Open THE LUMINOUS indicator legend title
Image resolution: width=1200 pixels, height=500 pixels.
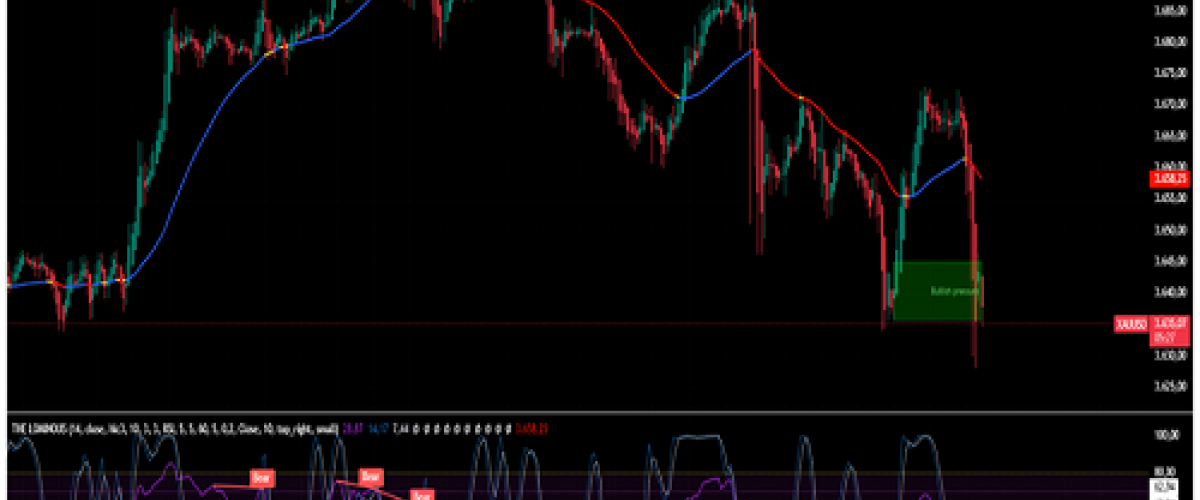pyautogui.click(x=38, y=427)
